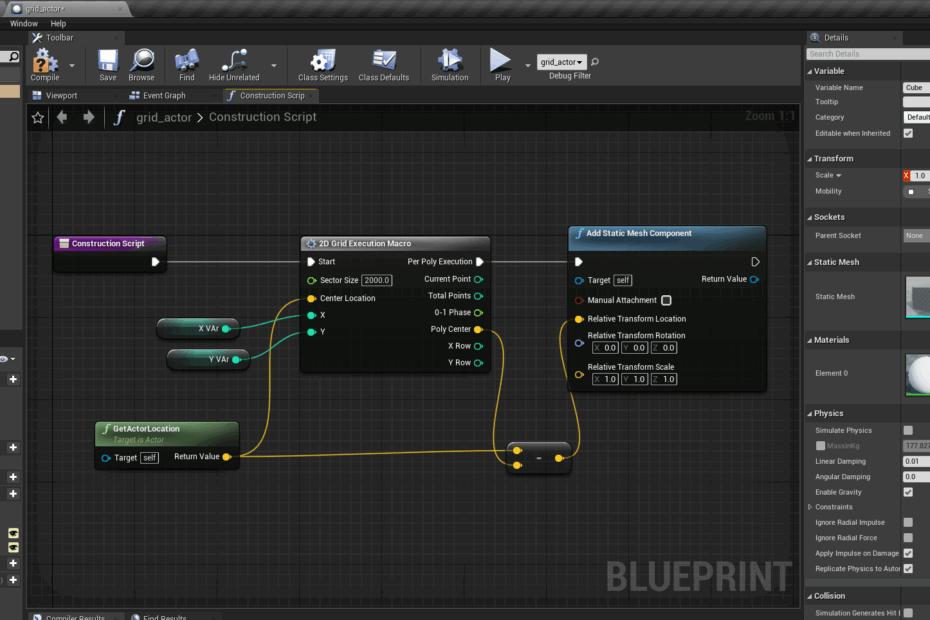930x620 pixels.
Task: Start Simulation mode
Action: coord(450,65)
